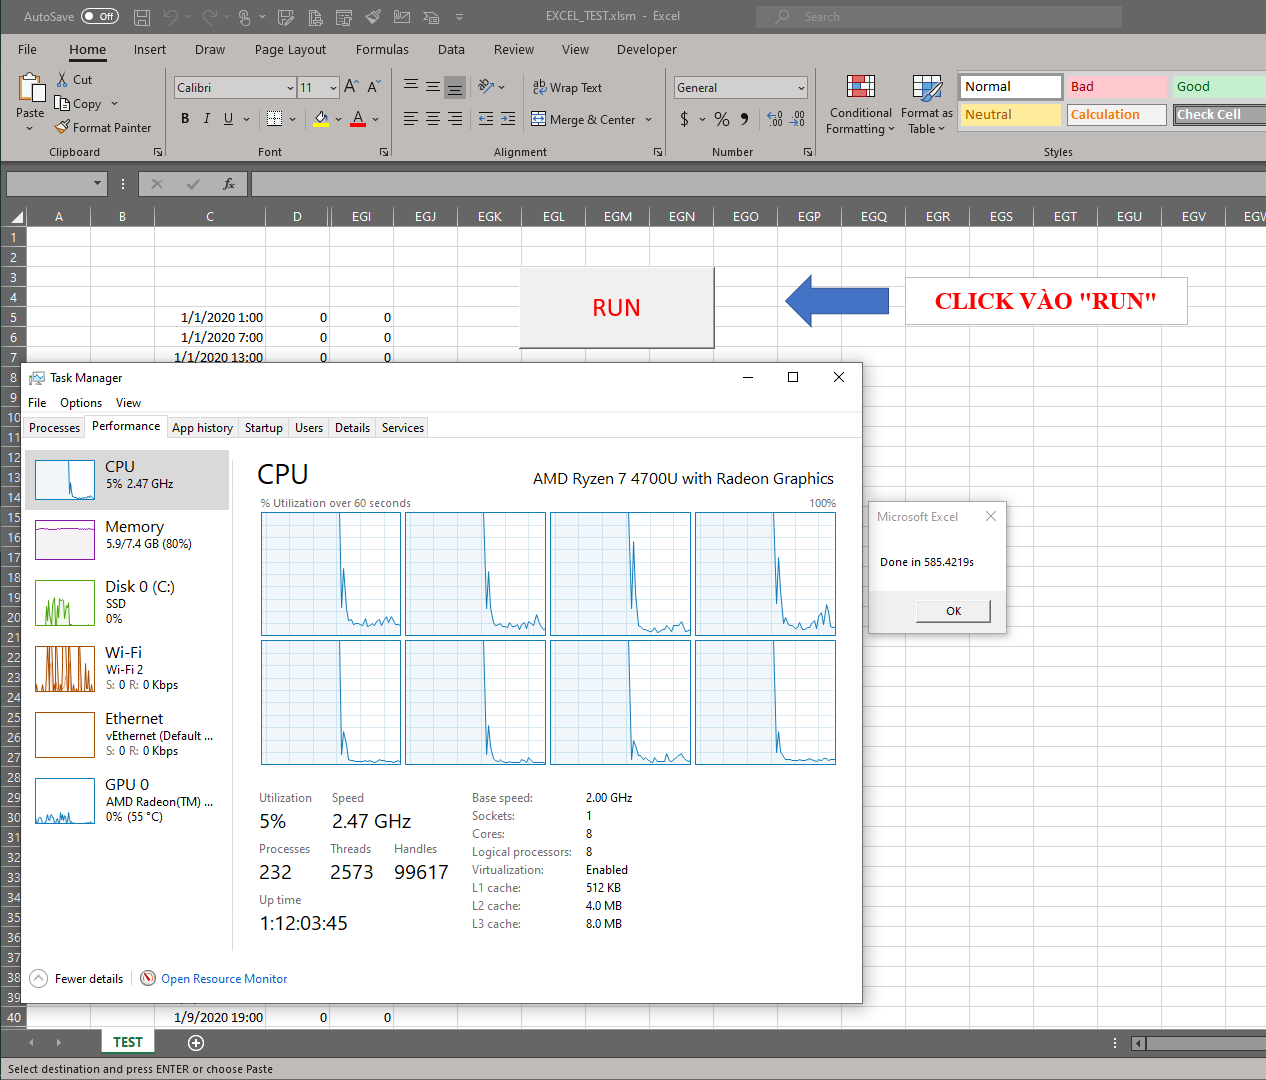Click Top Align icon
Screen dimensions: 1266x1080
[411, 87]
